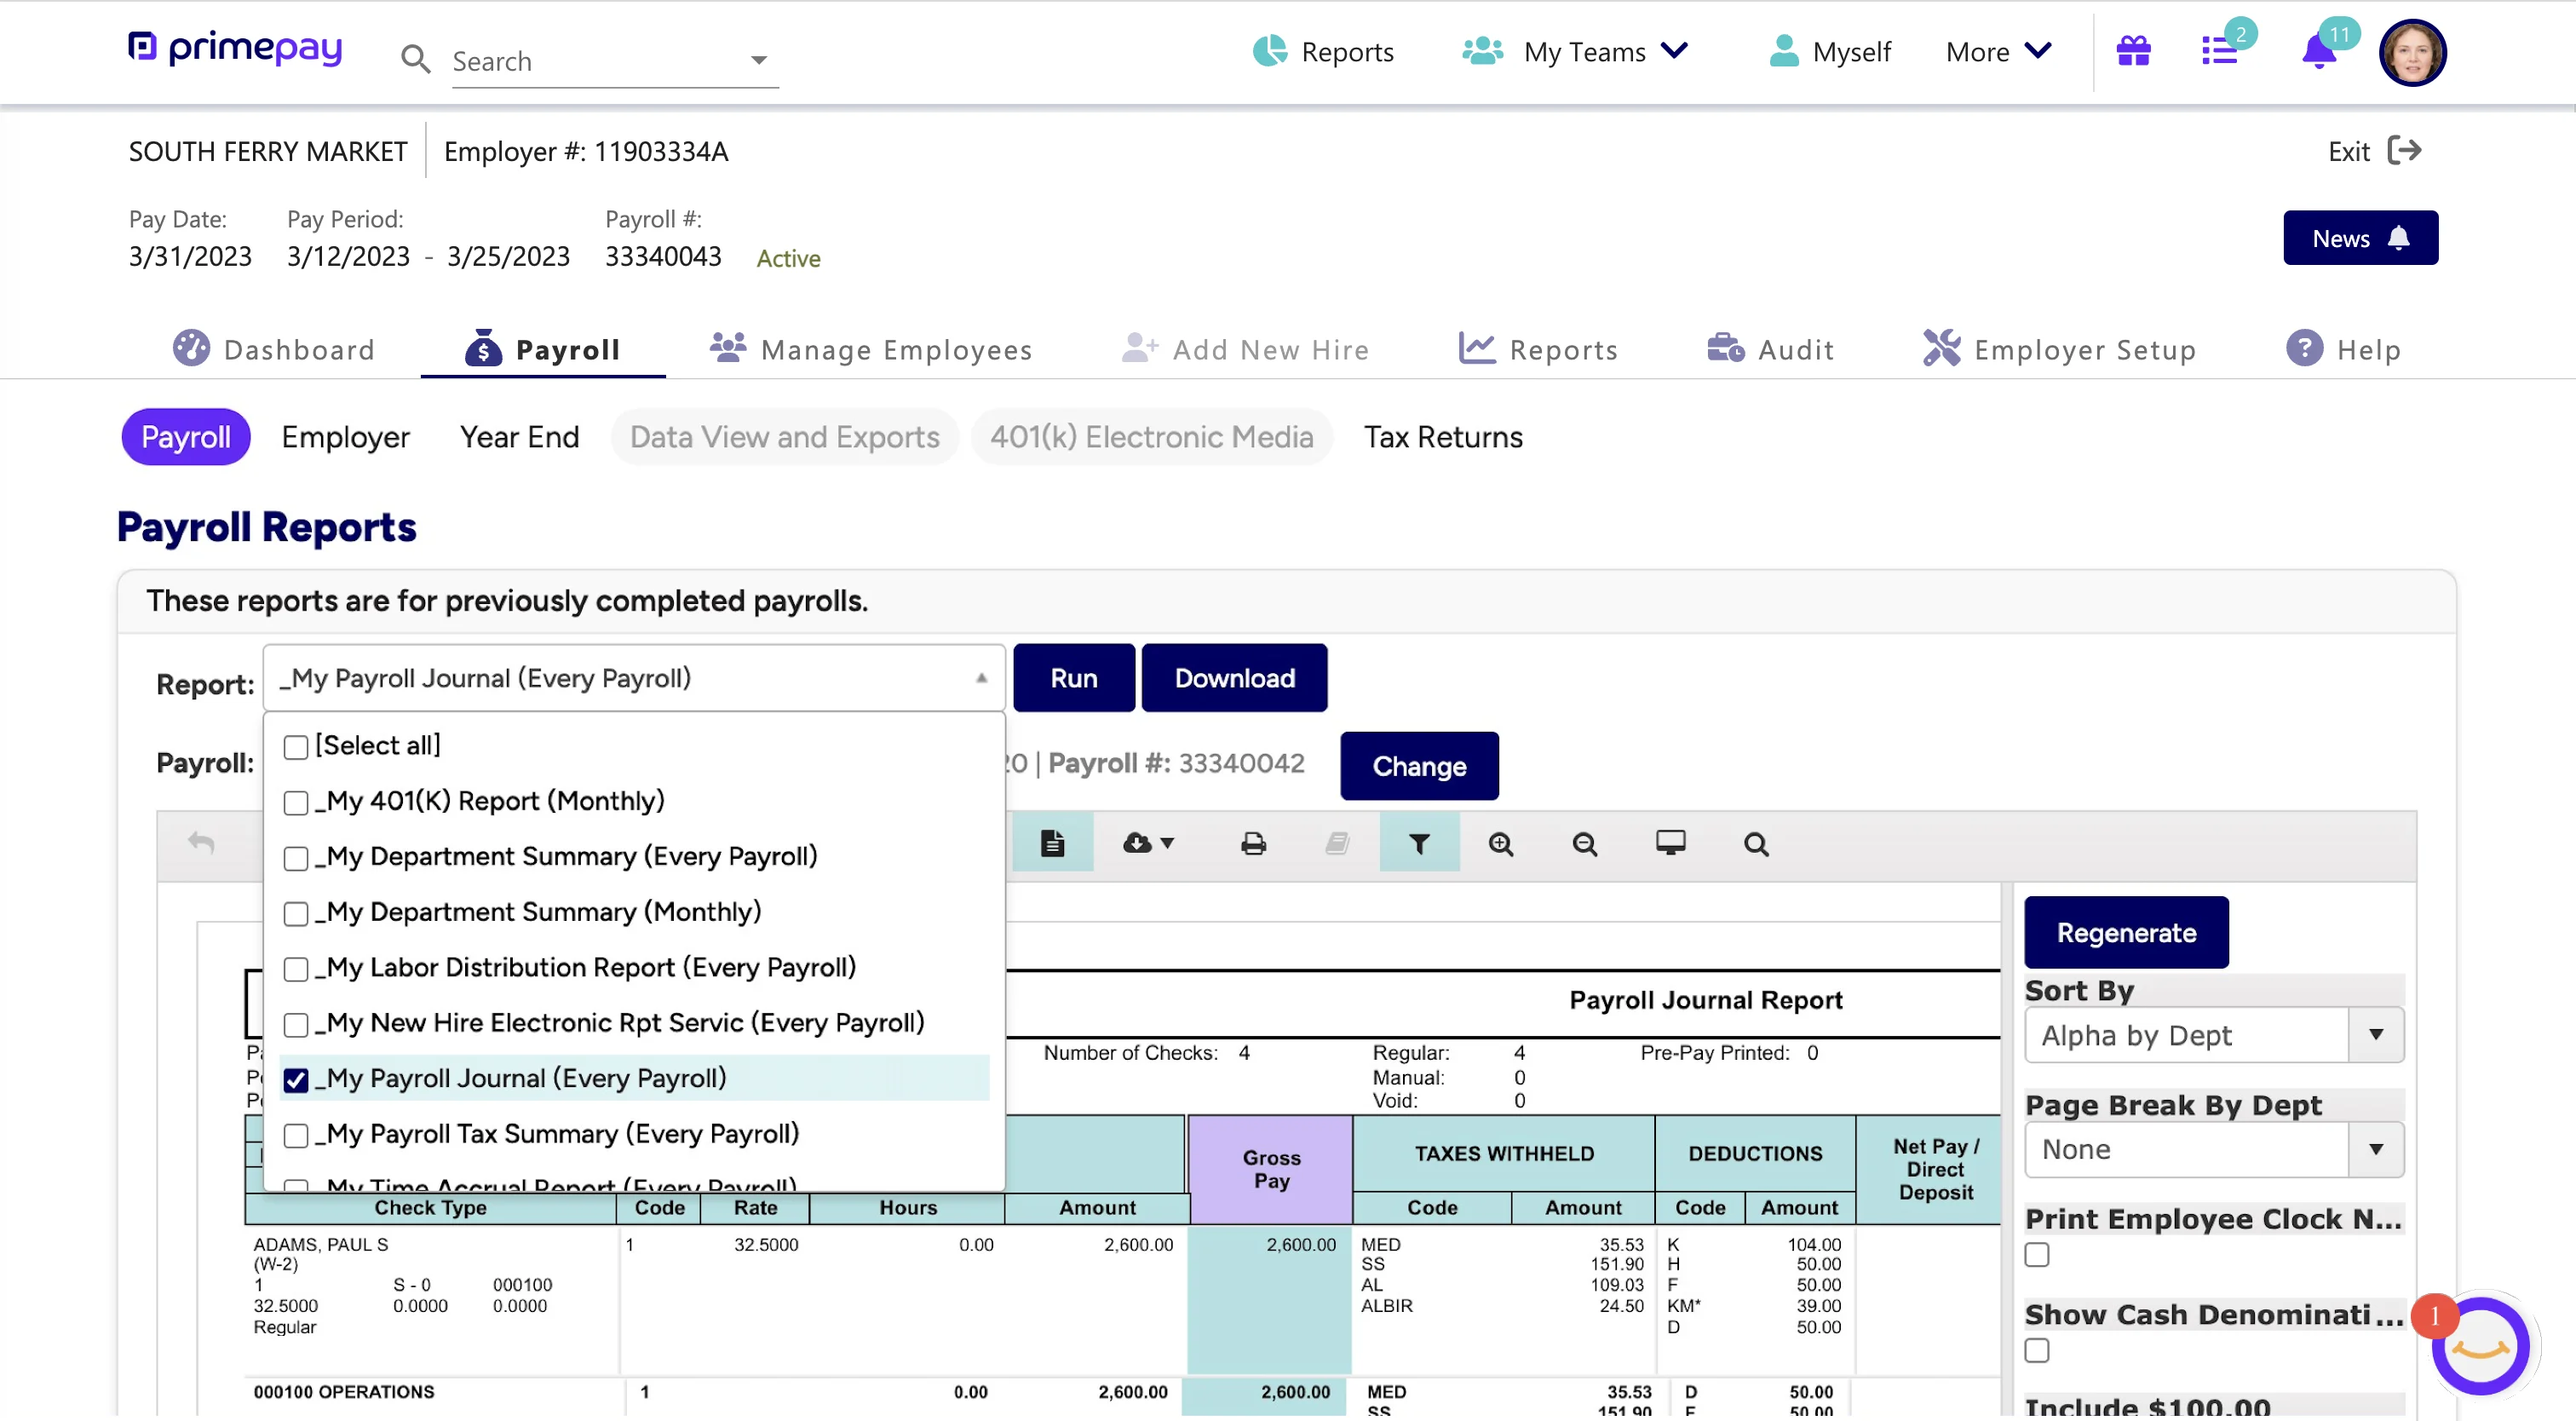
Task: Open Data View and Exports tab
Action: 784,437
